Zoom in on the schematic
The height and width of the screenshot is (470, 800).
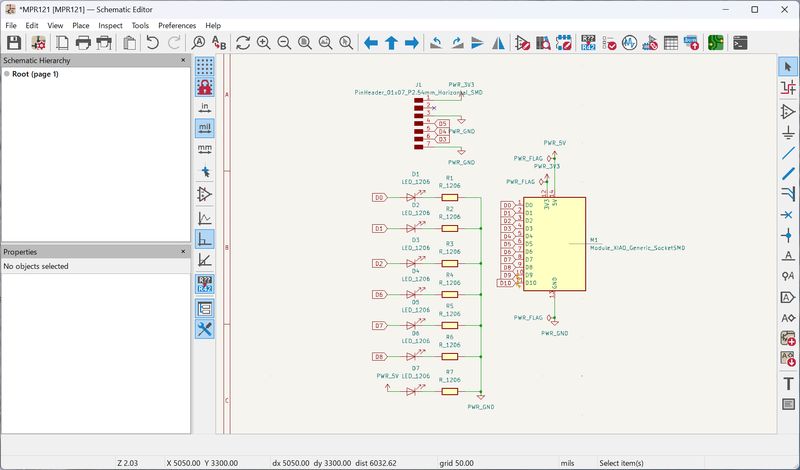click(264, 43)
